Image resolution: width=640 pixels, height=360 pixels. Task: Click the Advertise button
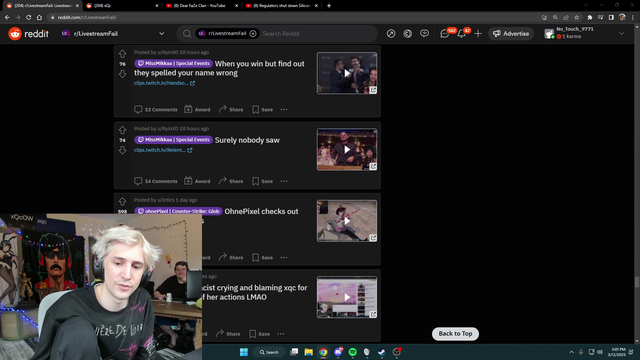[x=511, y=33]
